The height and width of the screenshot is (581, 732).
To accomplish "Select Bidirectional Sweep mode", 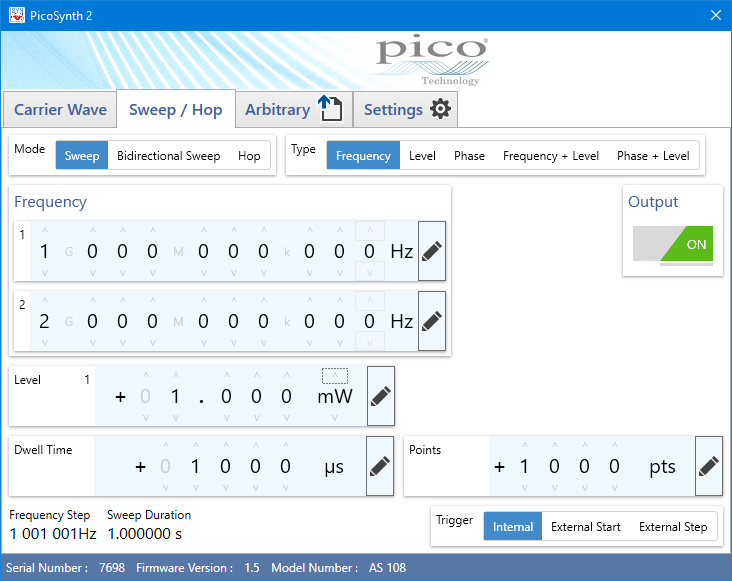I will tap(168, 156).
